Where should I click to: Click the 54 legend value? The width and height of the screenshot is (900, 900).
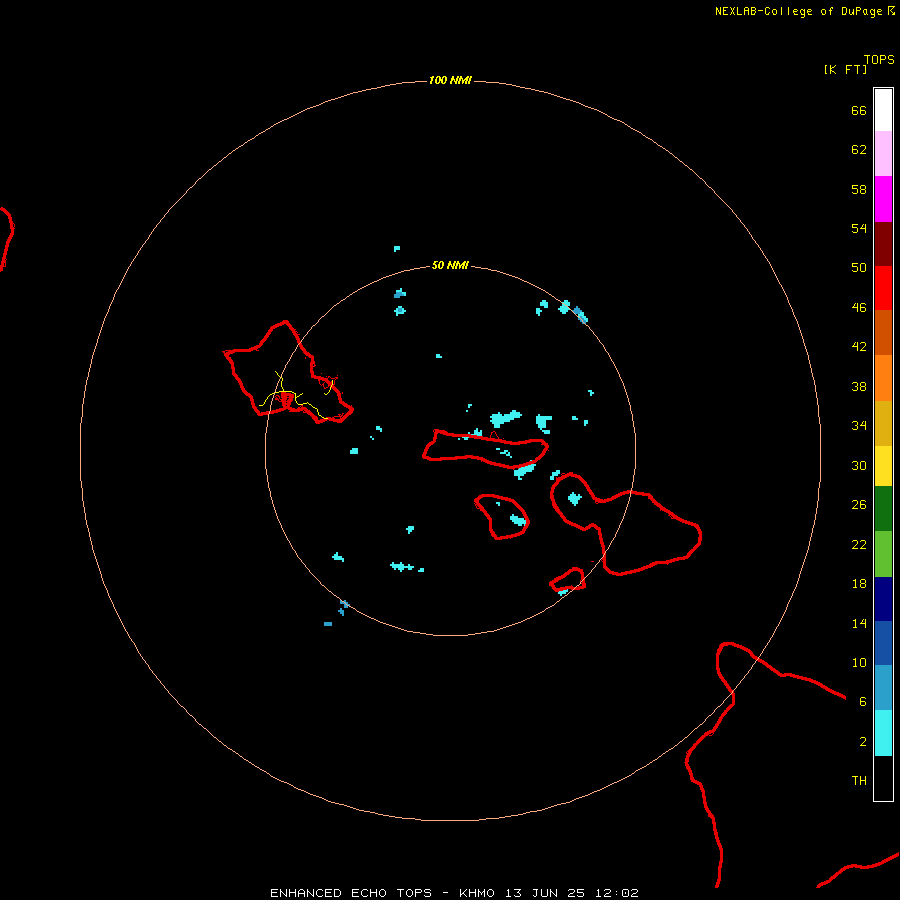[859, 228]
